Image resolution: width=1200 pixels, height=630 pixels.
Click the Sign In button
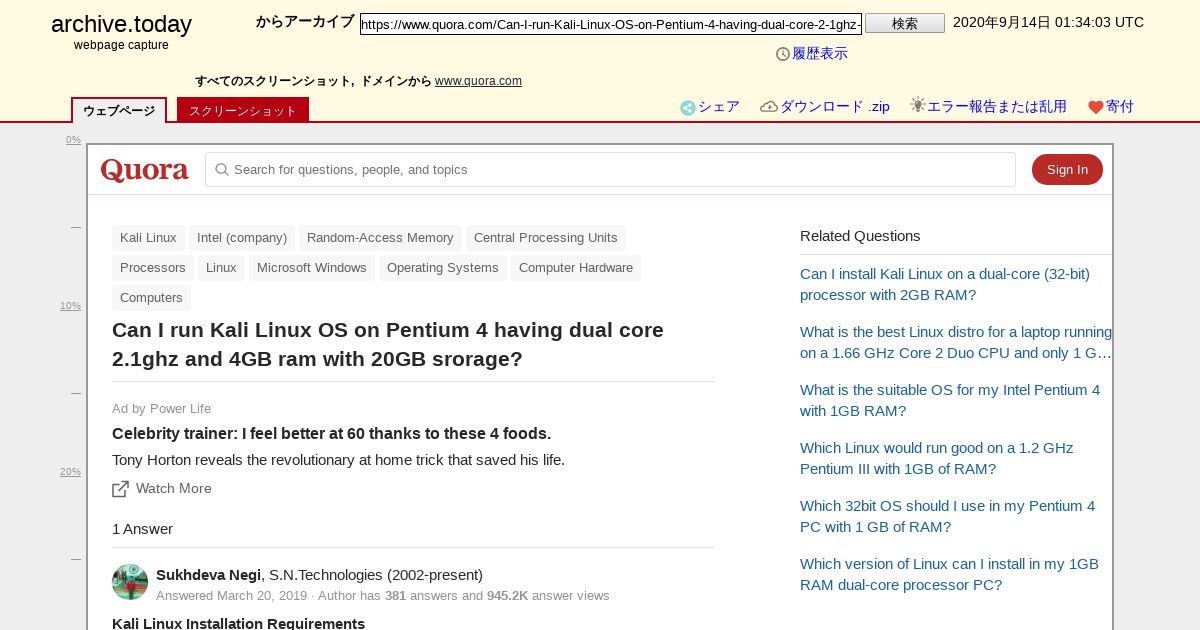pos(1067,170)
